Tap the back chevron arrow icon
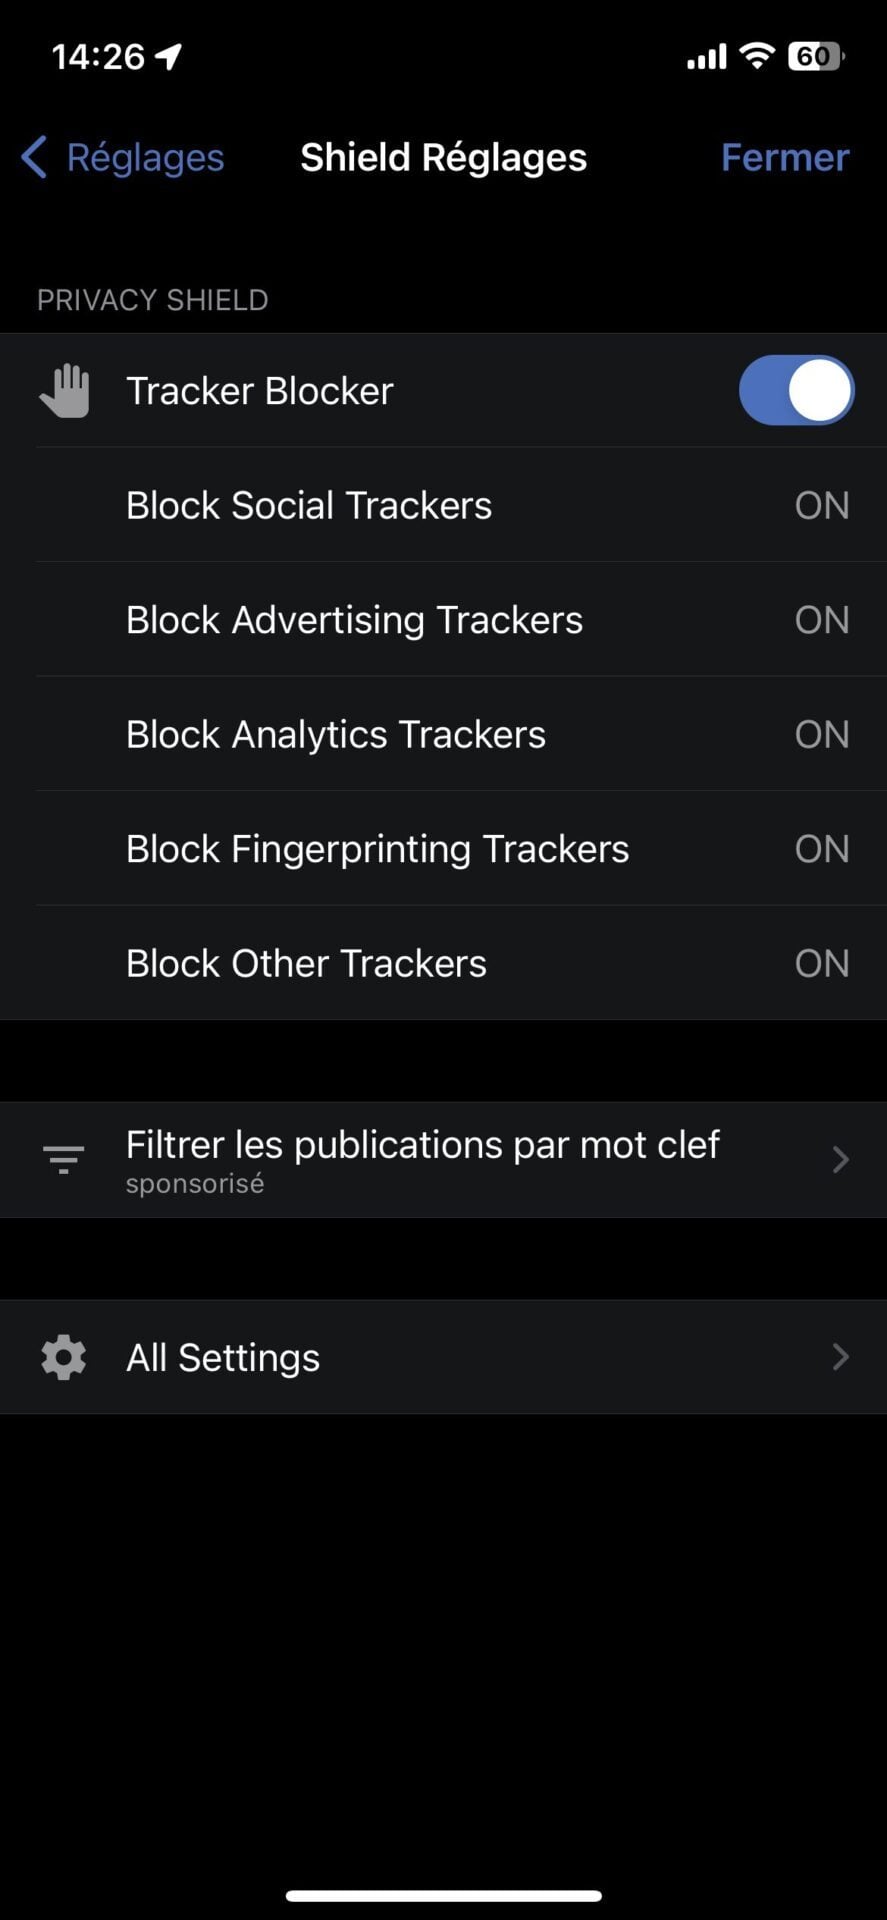The height and width of the screenshot is (1920, 887). click(x=34, y=157)
